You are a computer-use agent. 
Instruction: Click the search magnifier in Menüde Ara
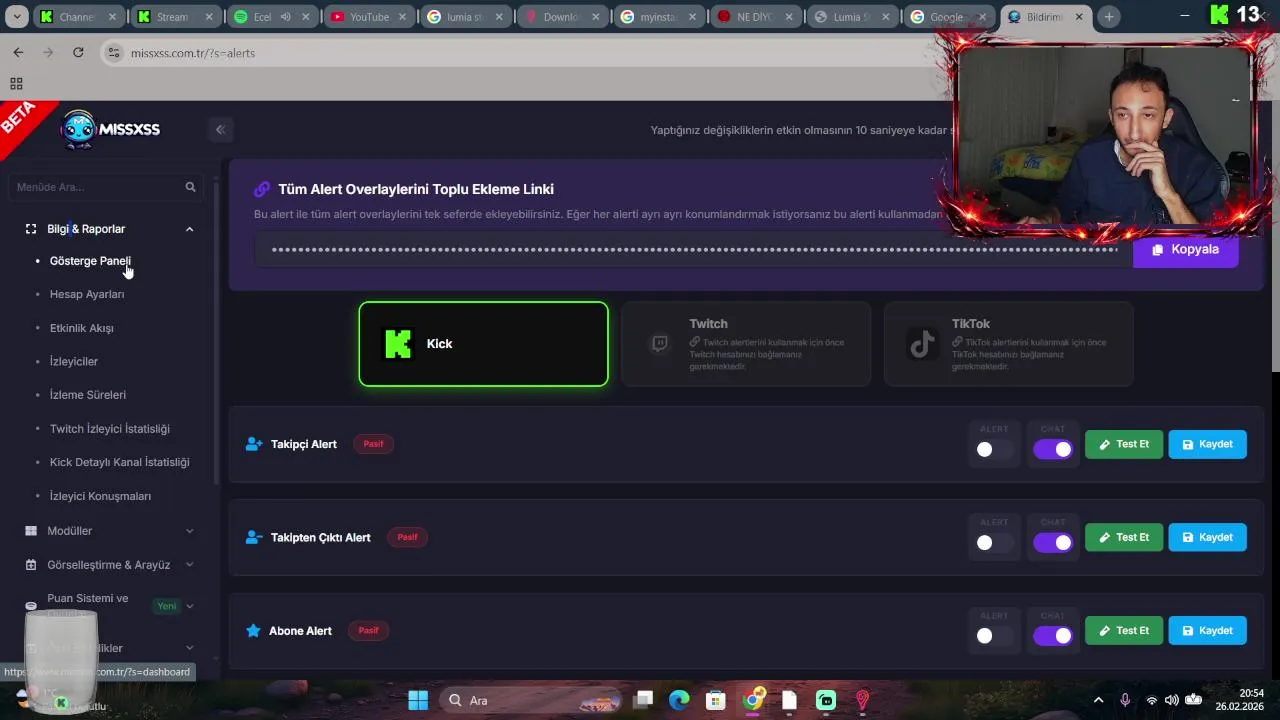(191, 187)
